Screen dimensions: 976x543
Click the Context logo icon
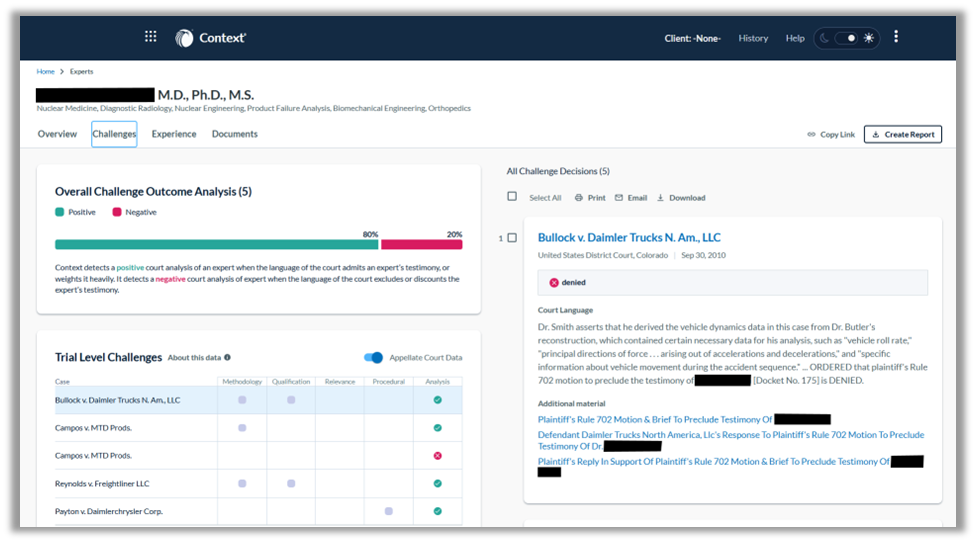184,38
